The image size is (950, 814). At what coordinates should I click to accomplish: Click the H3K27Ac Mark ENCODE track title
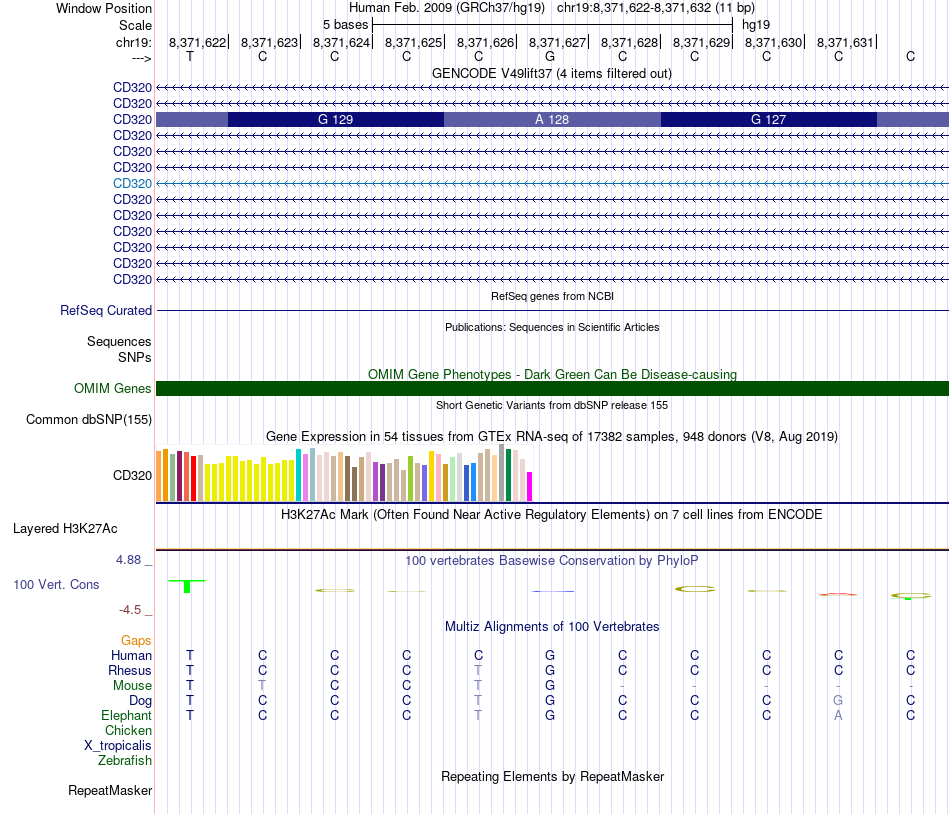point(552,514)
